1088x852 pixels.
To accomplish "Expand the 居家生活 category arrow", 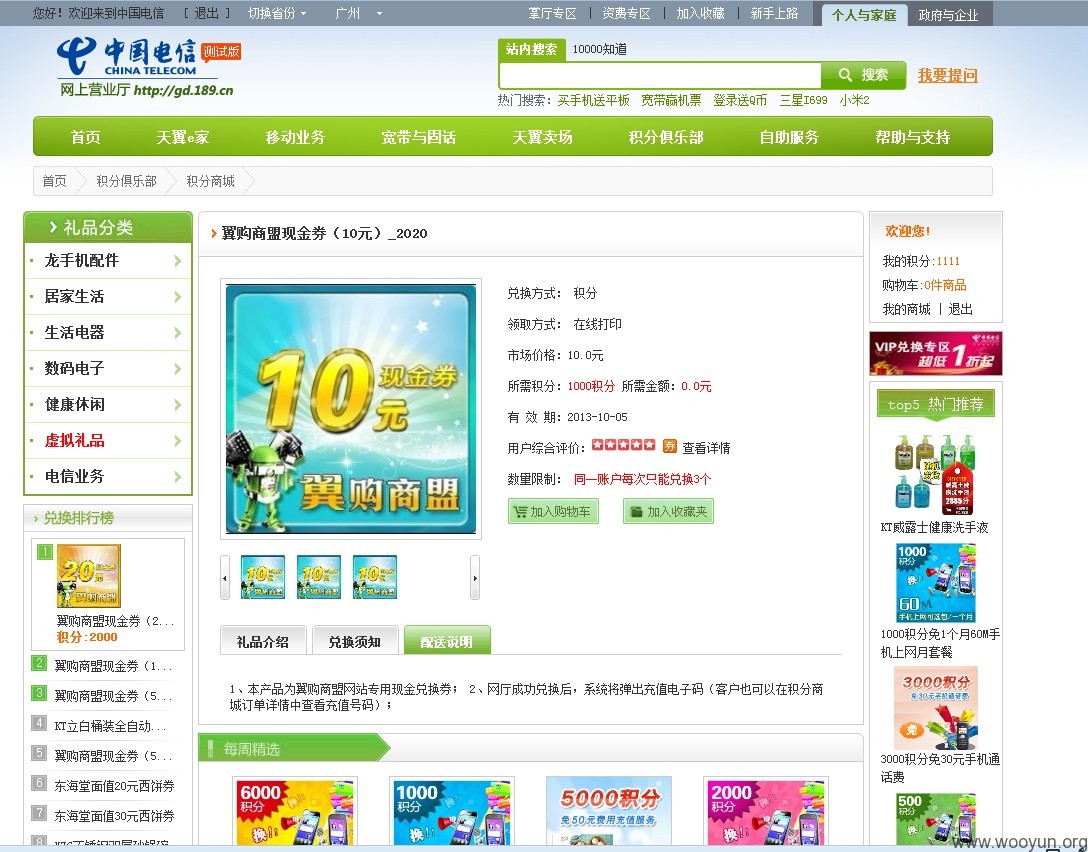I will click(x=178, y=297).
